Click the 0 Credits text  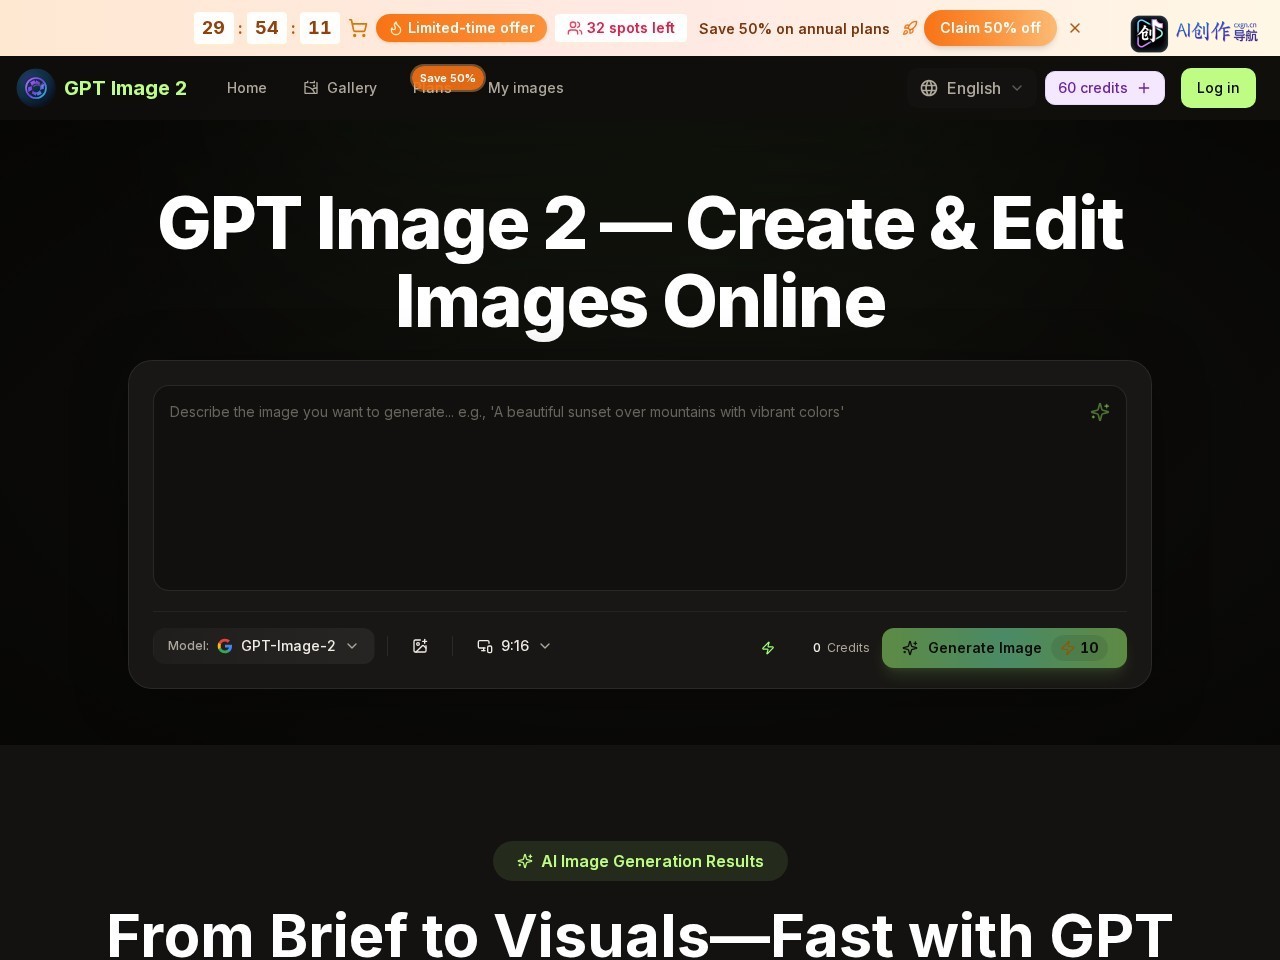pos(841,648)
